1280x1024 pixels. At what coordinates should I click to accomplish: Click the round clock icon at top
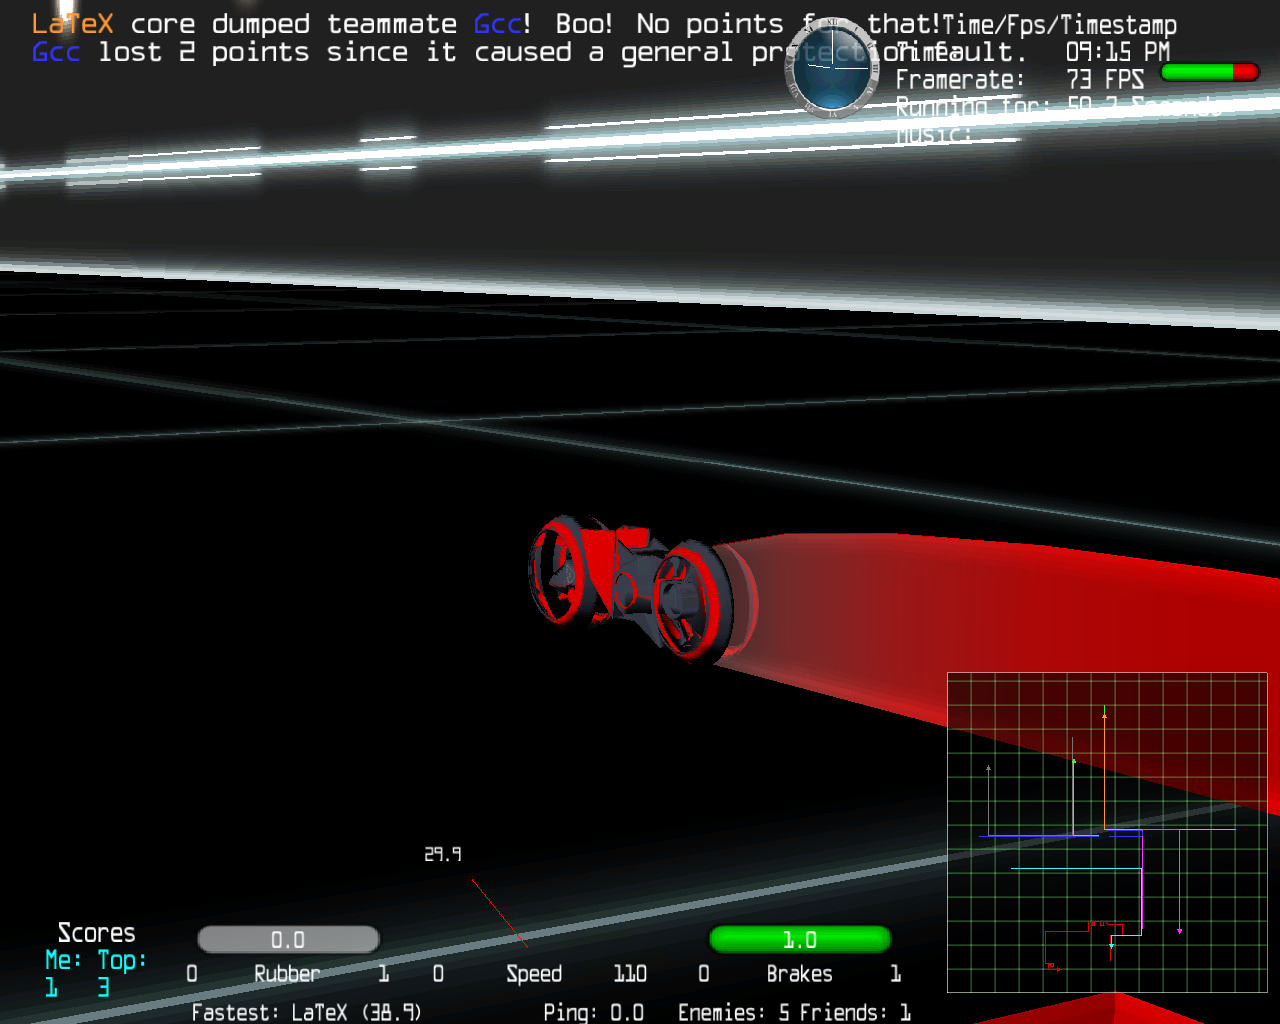[832, 66]
